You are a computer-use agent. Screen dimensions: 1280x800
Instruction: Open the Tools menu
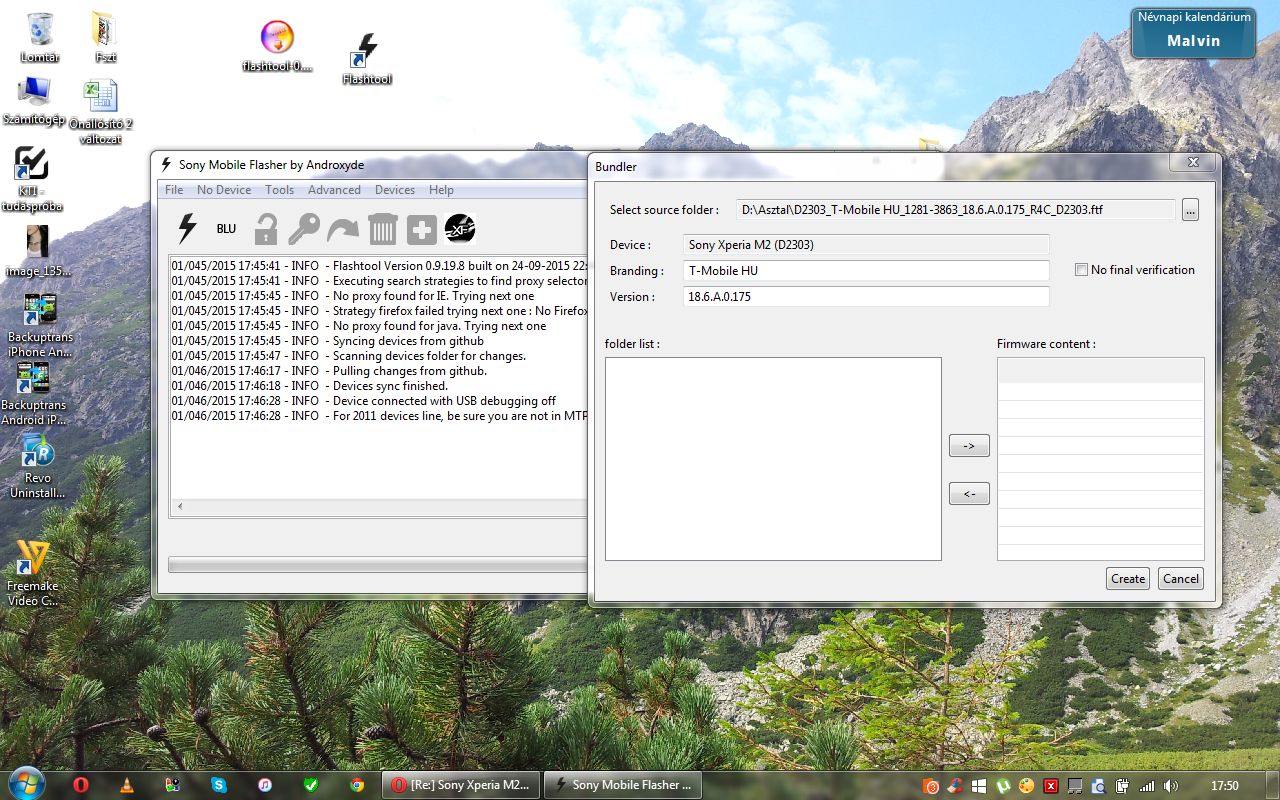click(x=280, y=190)
